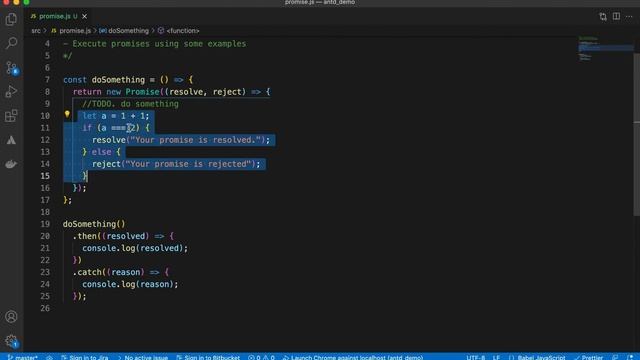Click ".catch((reason)" on line 23
Screen dimensions: 640x360
point(109,272)
